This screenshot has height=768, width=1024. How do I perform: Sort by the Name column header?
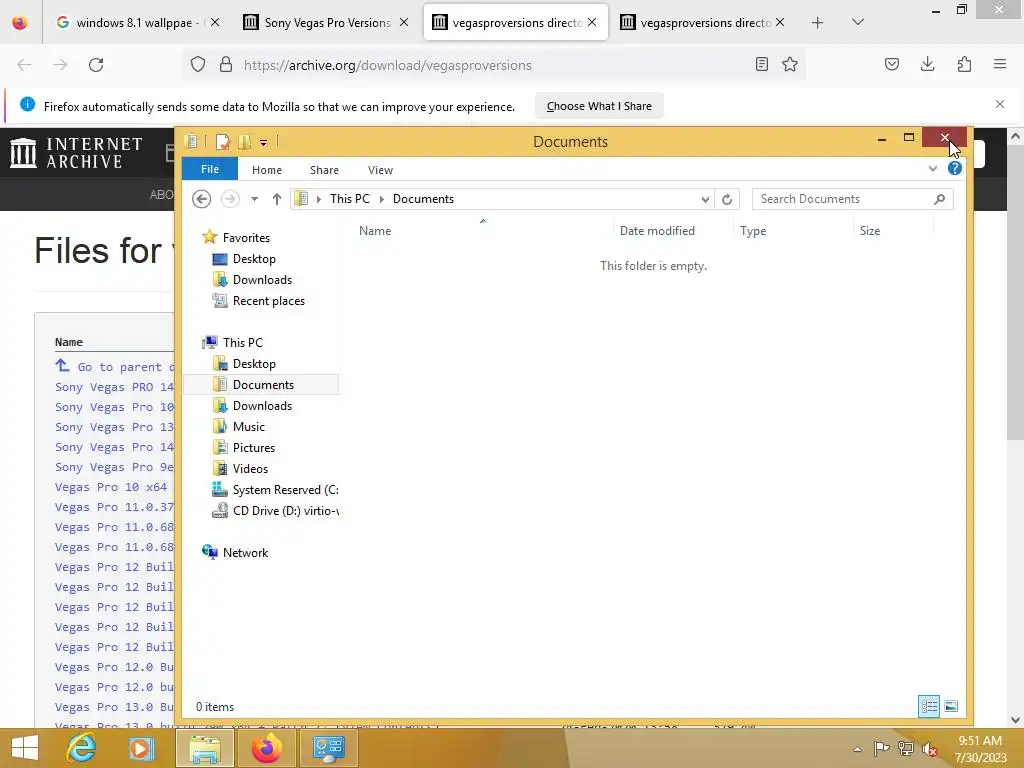pos(375,231)
